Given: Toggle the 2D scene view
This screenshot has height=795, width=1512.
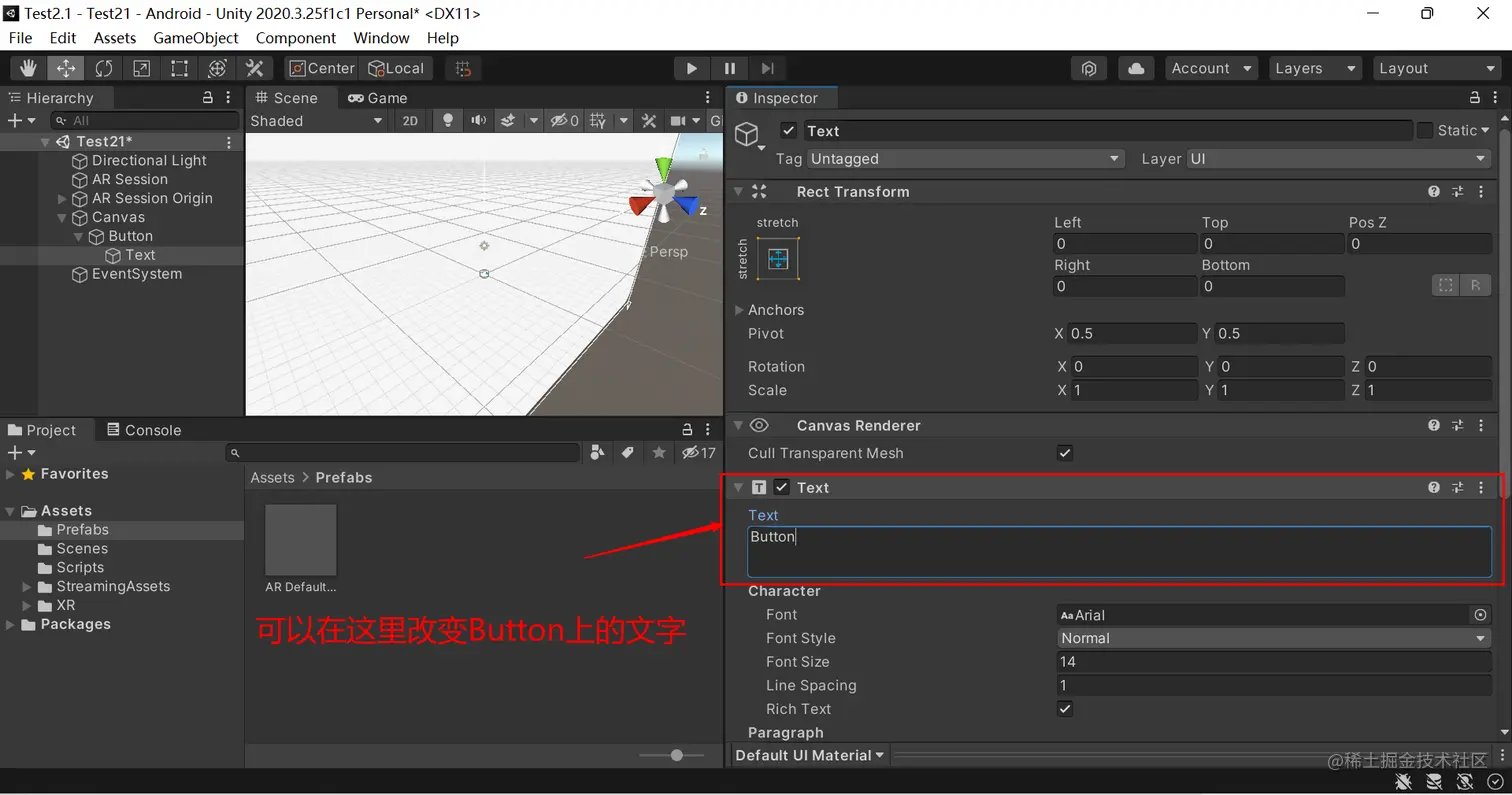Looking at the screenshot, I should click(x=410, y=121).
